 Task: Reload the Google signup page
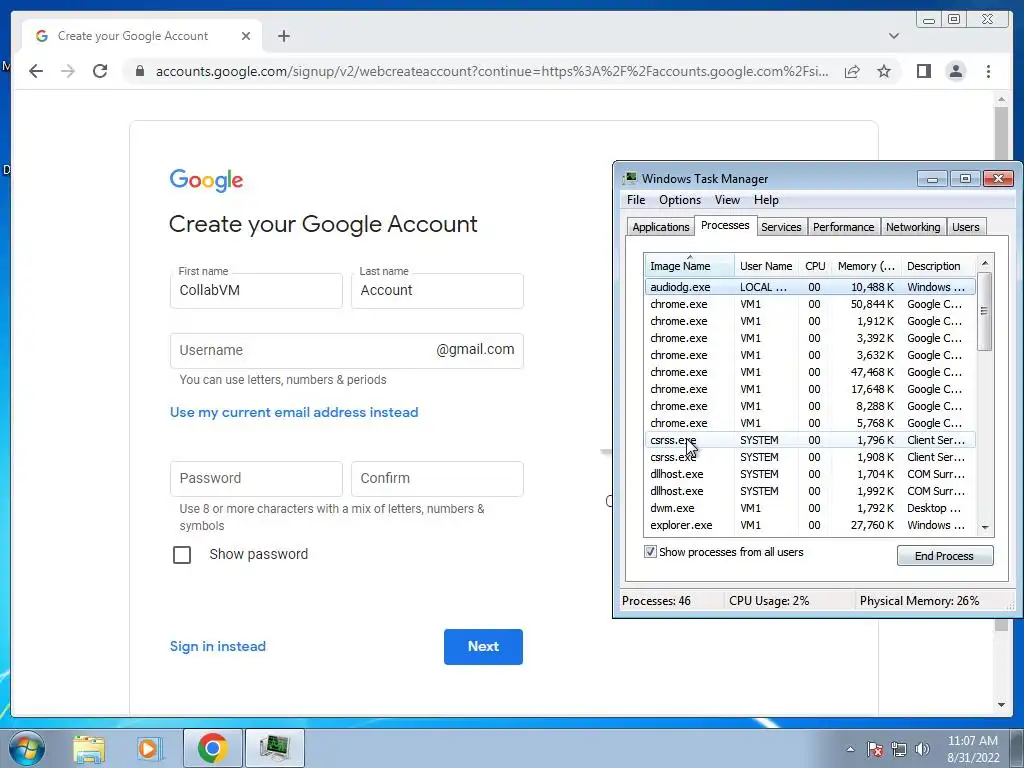tap(100, 71)
